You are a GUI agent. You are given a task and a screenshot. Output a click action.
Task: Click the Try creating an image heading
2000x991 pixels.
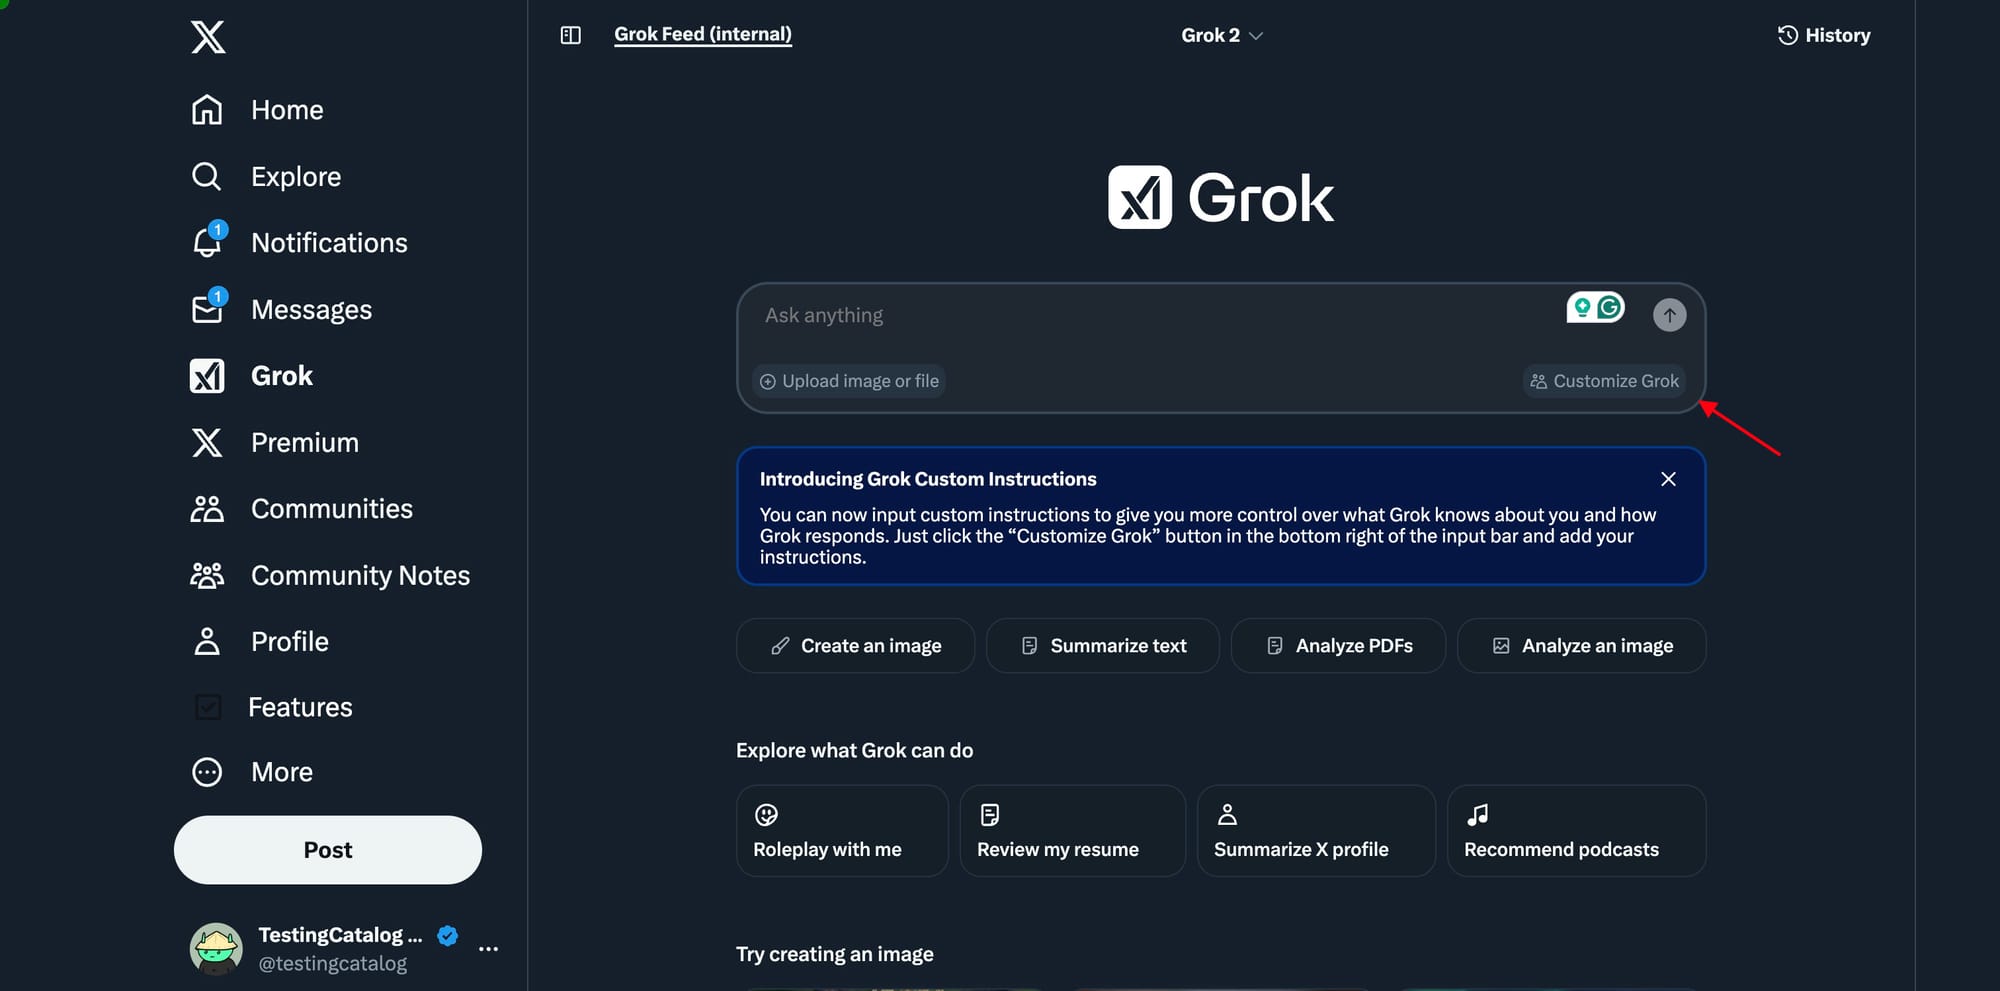point(834,954)
